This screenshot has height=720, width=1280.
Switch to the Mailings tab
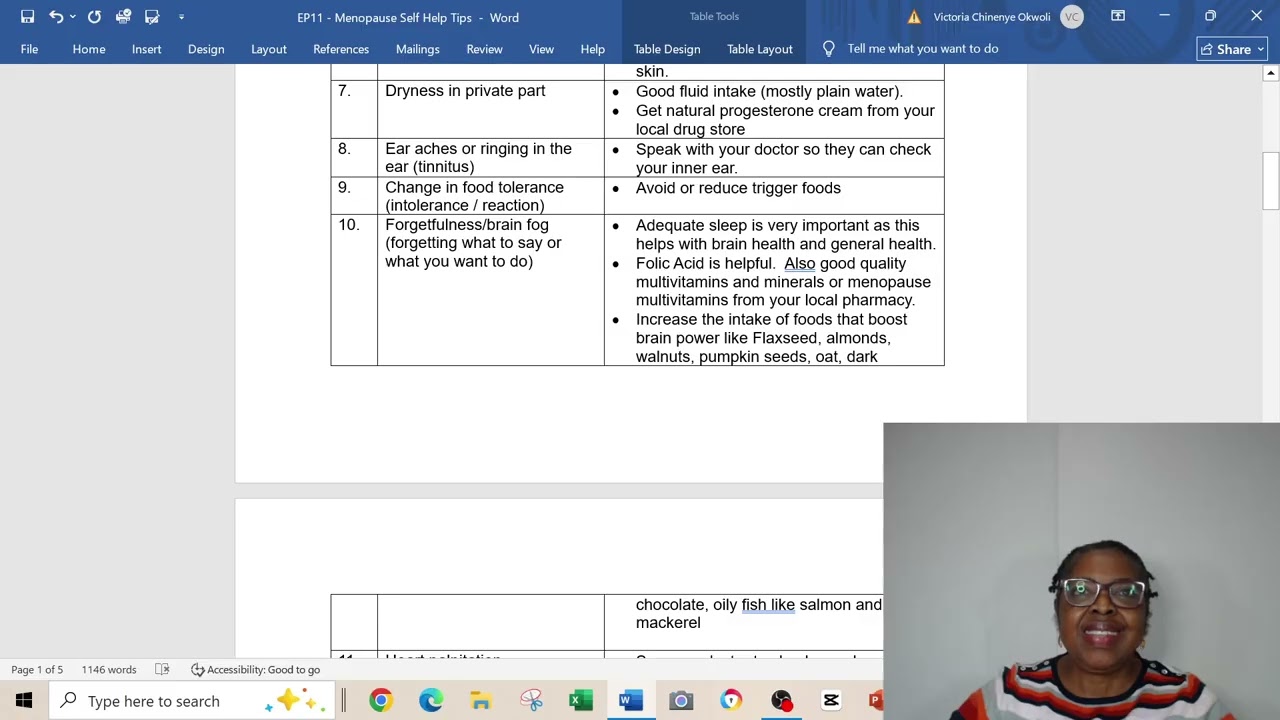(417, 49)
